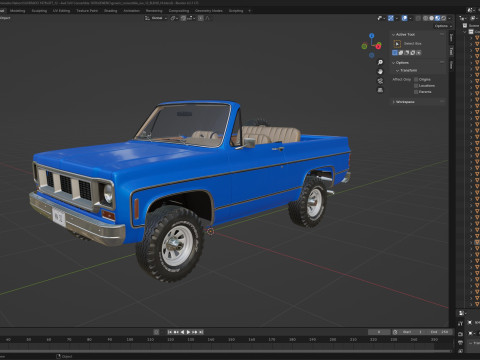Toggle snapping magnet icon

tap(183, 18)
